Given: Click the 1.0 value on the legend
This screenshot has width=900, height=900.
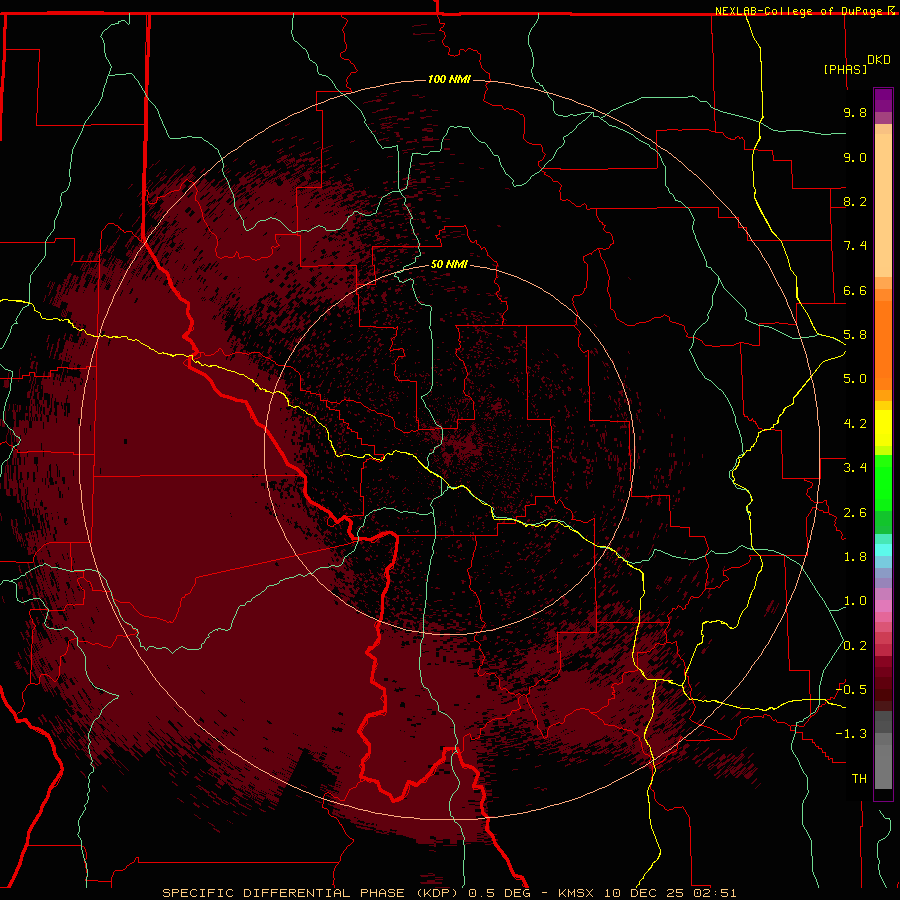Looking at the screenshot, I should pyautogui.click(x=855, y=601).
